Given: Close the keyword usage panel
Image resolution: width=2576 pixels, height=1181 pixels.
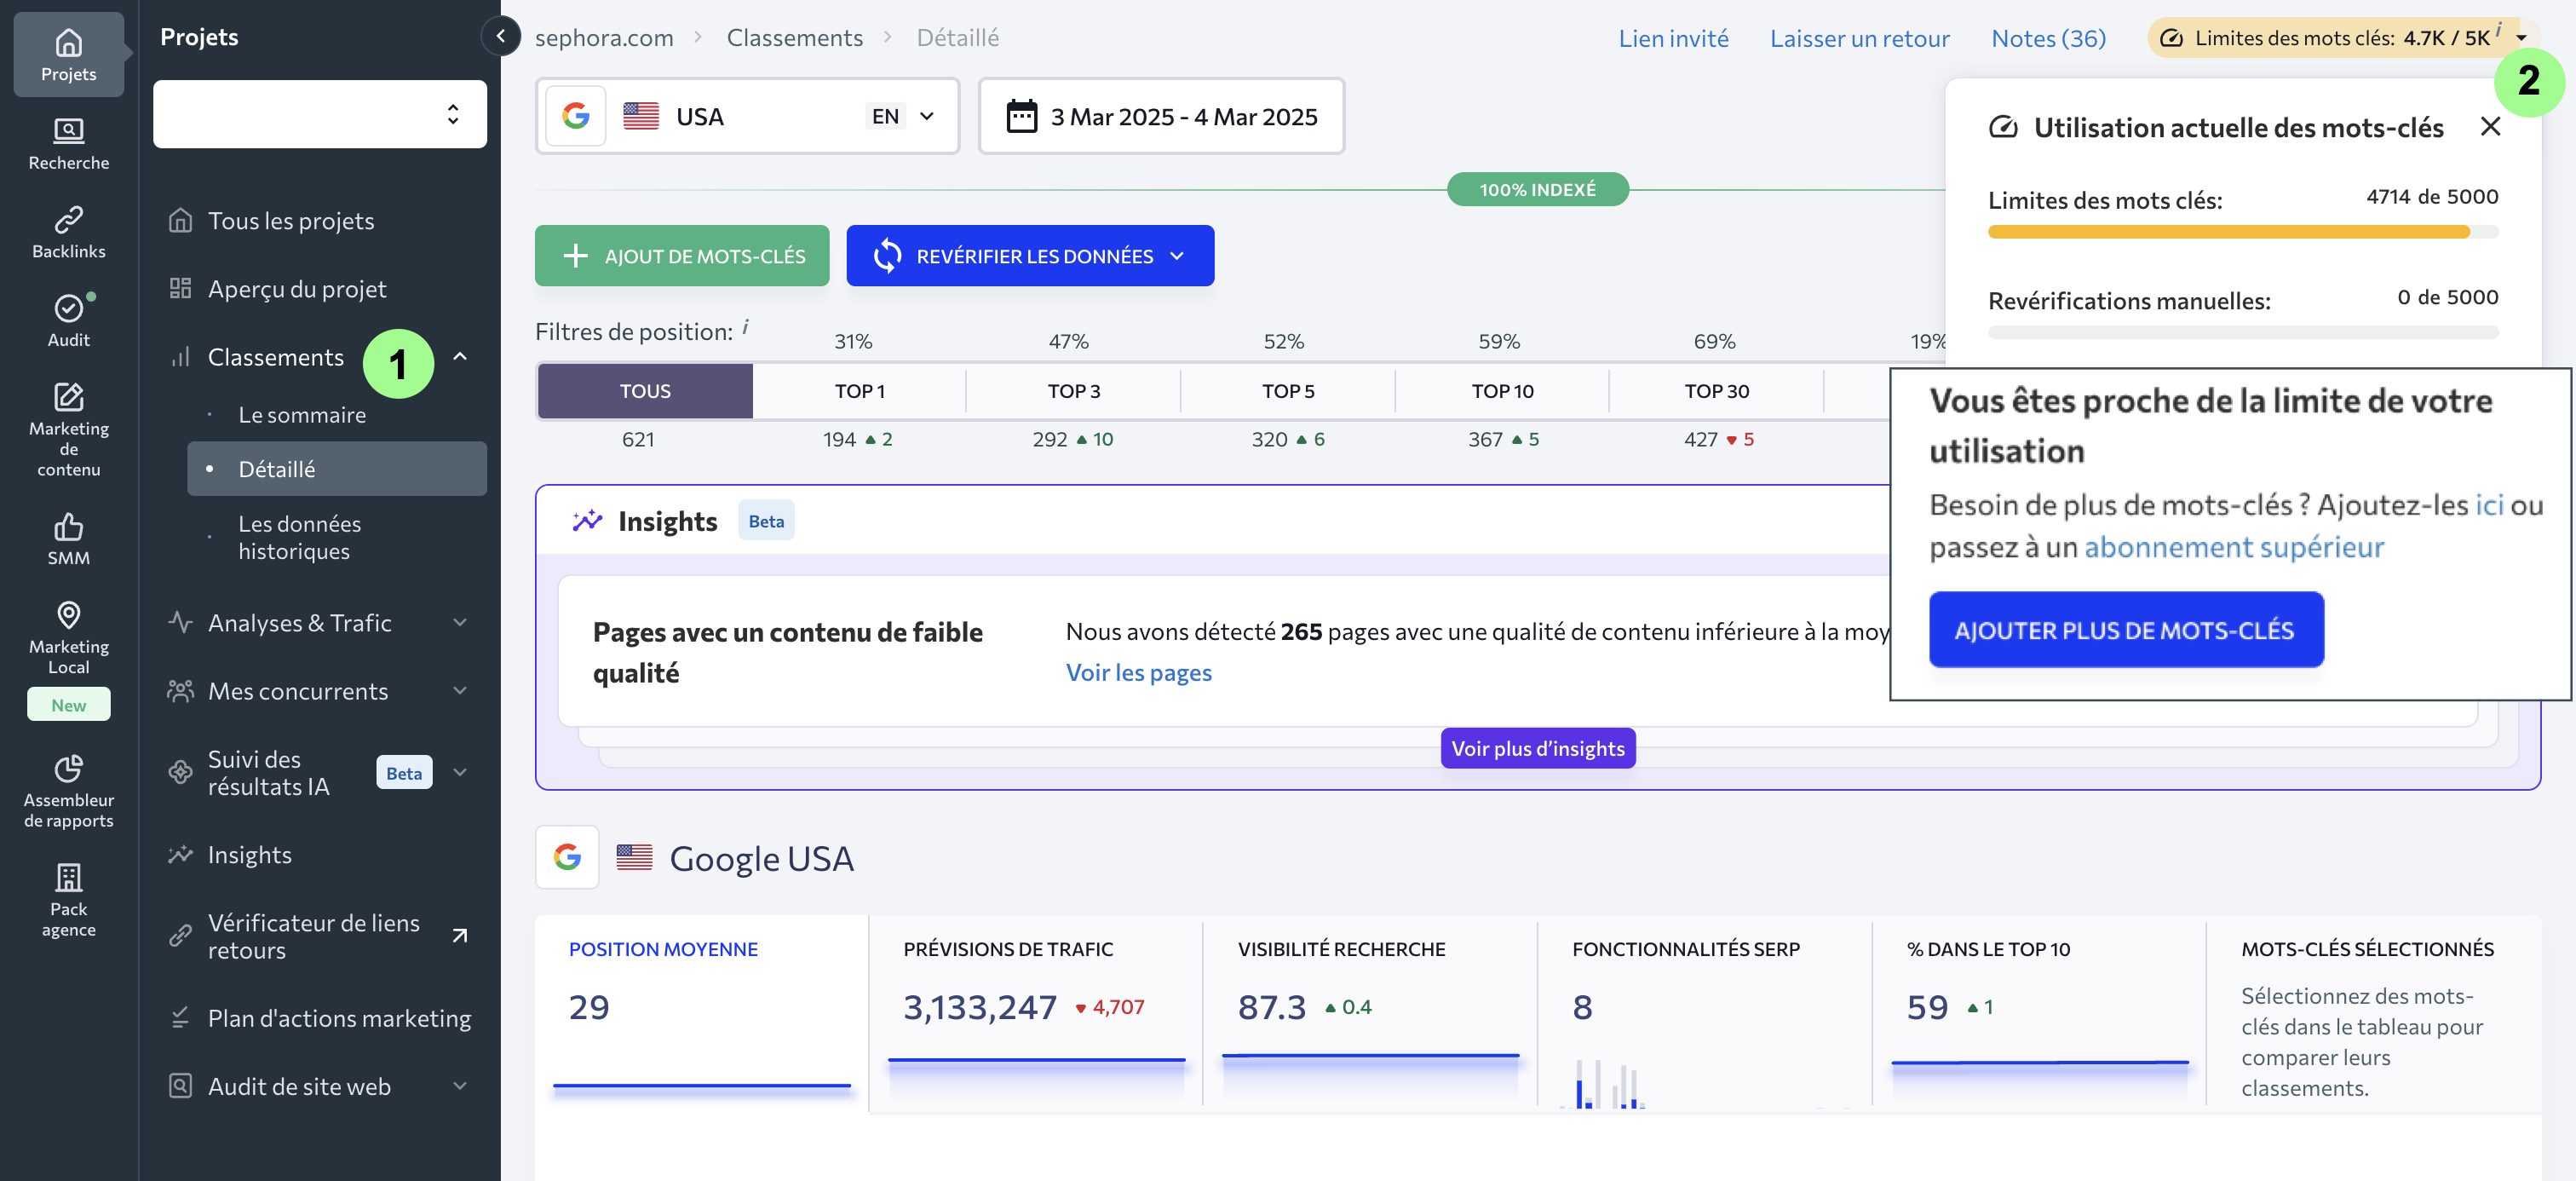Looking at the screenshot, I should [2491, 127].
